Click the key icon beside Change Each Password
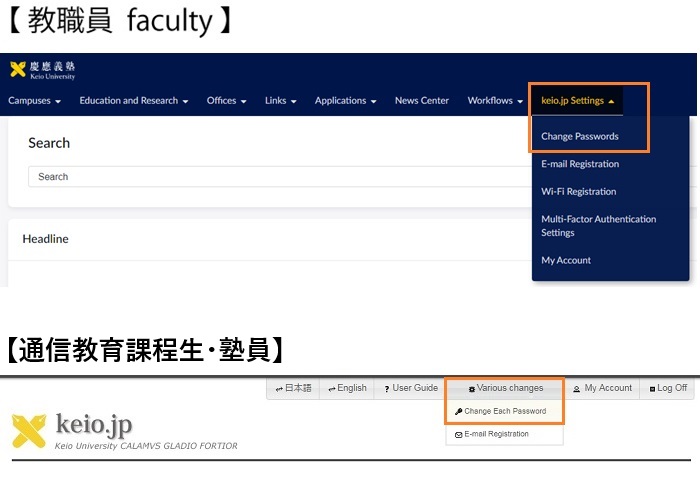The image size is (700, 483). coord(458,412)
